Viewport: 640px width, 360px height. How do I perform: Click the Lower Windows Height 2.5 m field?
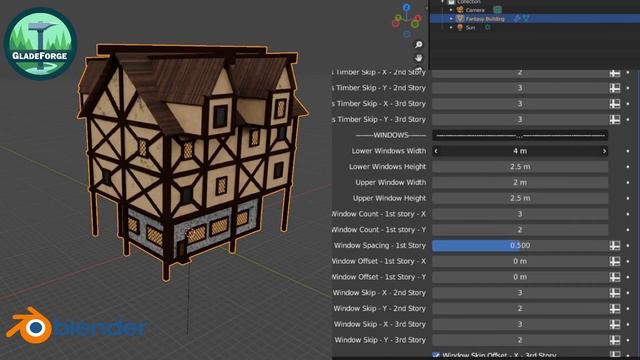click(520, 167)
